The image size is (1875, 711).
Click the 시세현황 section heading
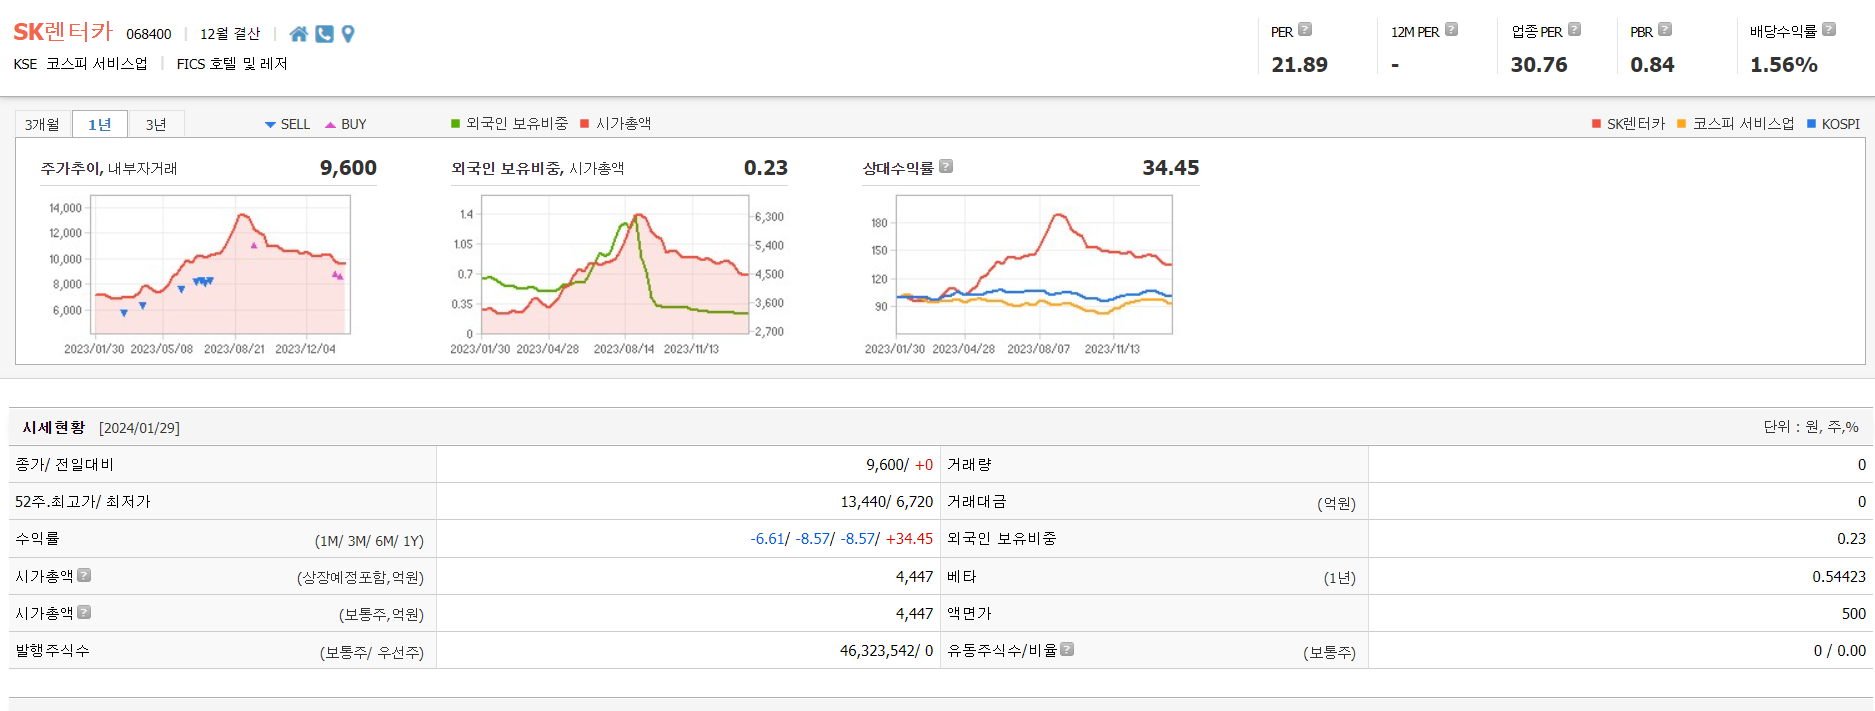tap(54, 428)
